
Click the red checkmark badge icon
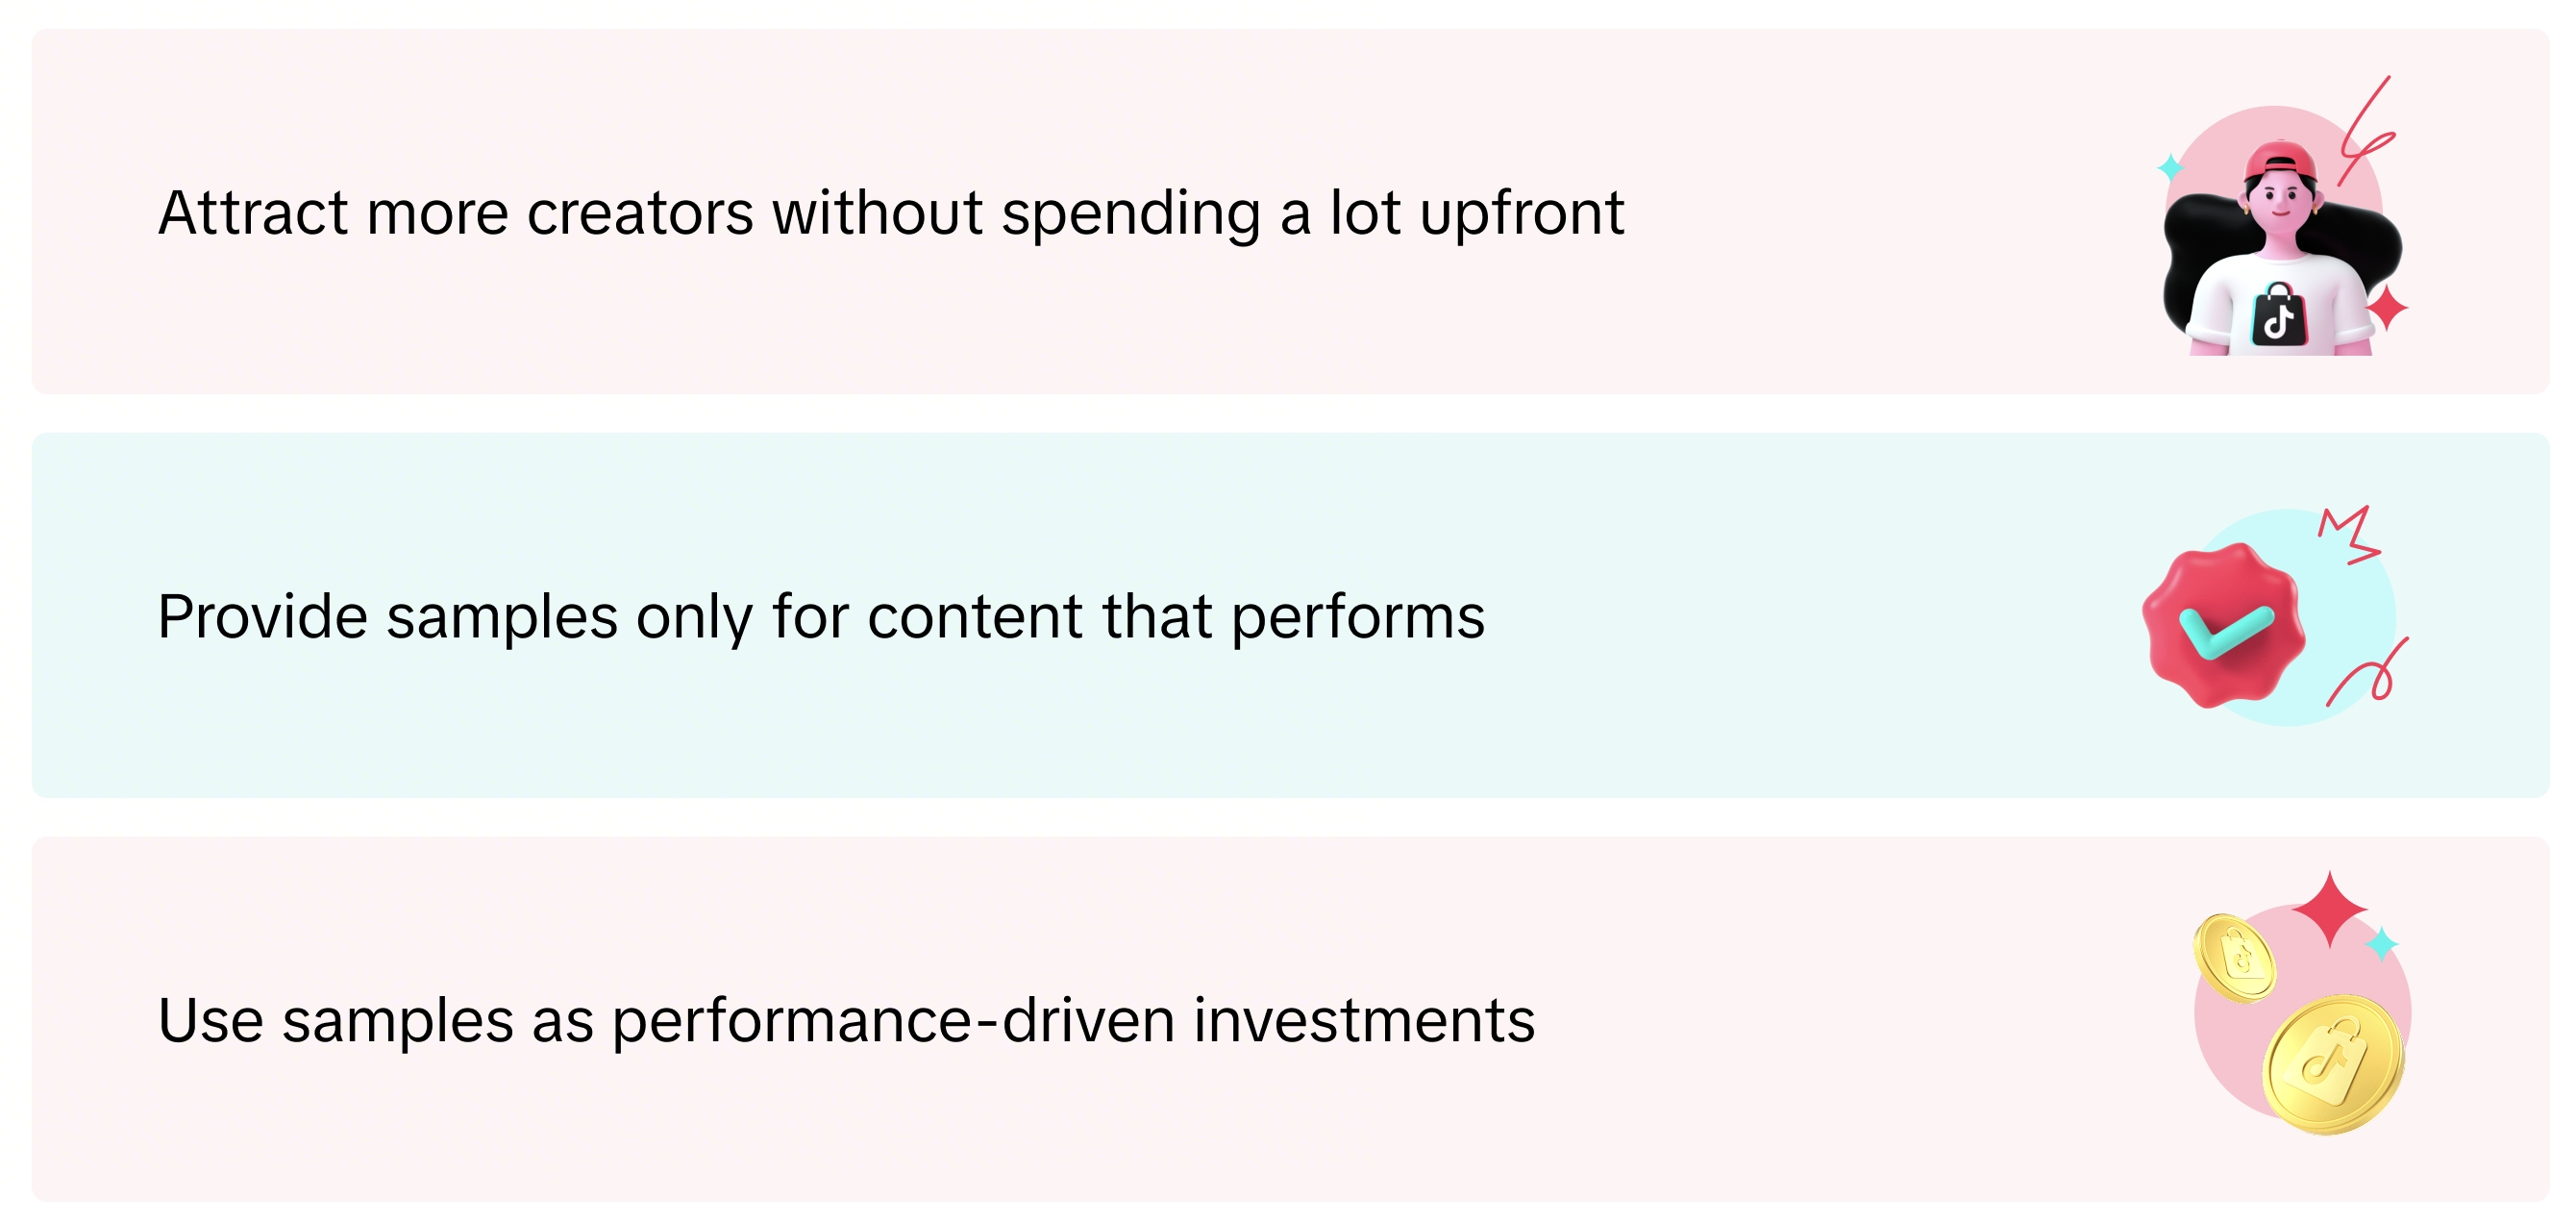(x=2223, y=625)
